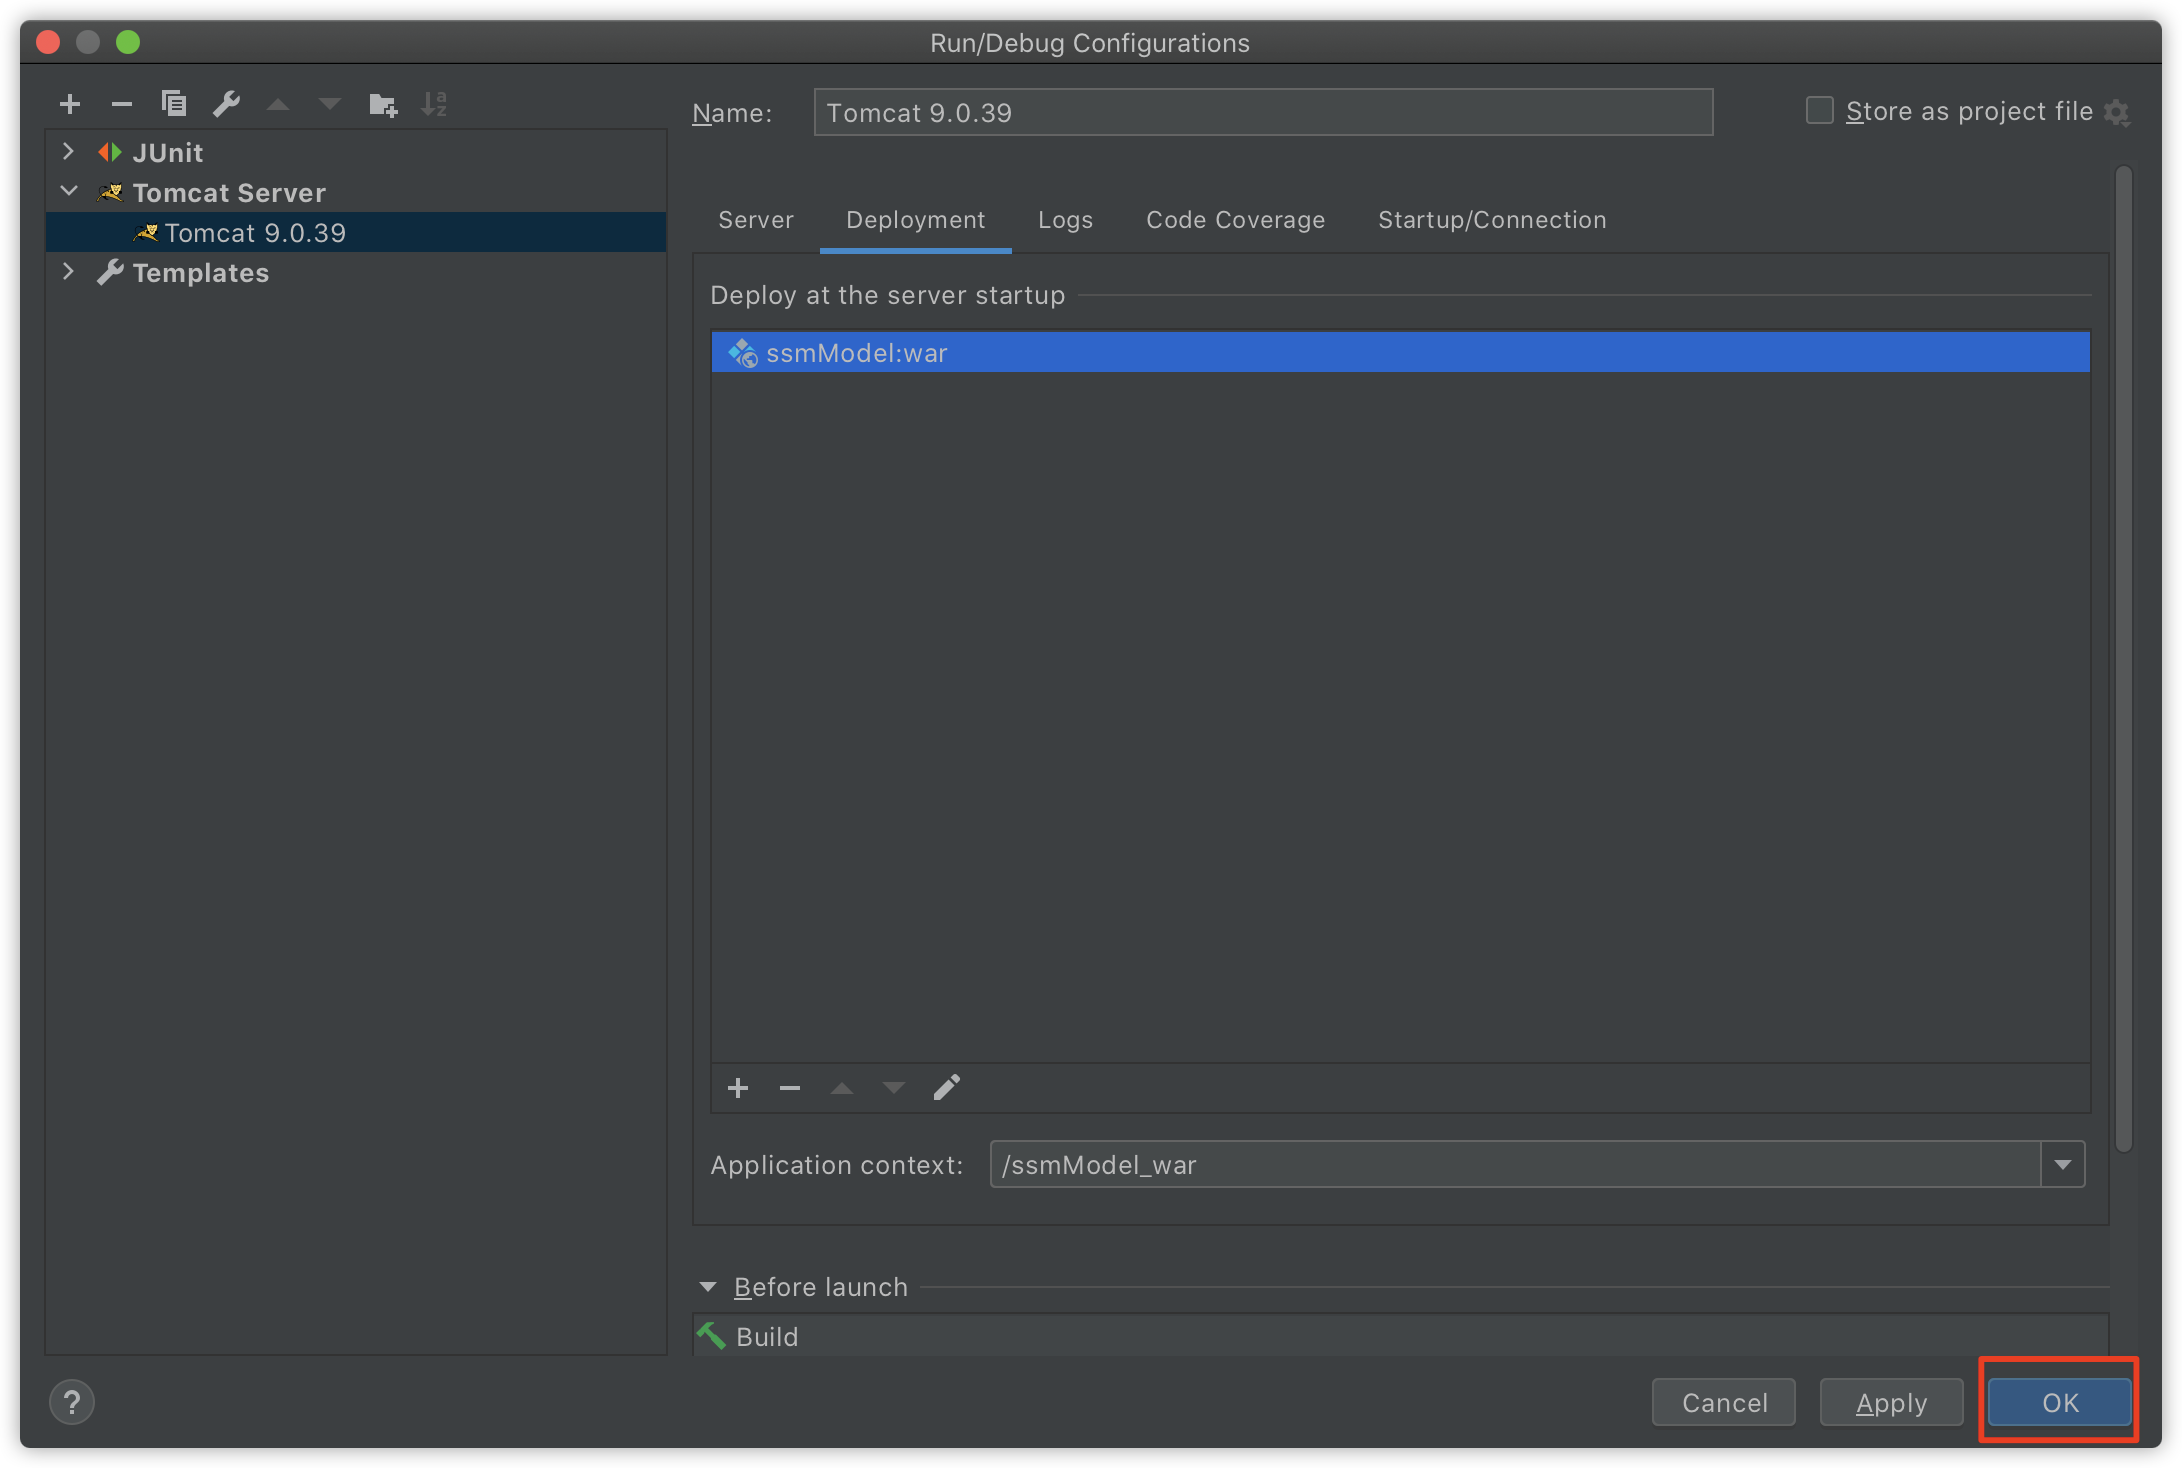Remove the ssmModel:war artifact
The height and width of the screenshot is (1468, 2182).
pos(790,1088)
